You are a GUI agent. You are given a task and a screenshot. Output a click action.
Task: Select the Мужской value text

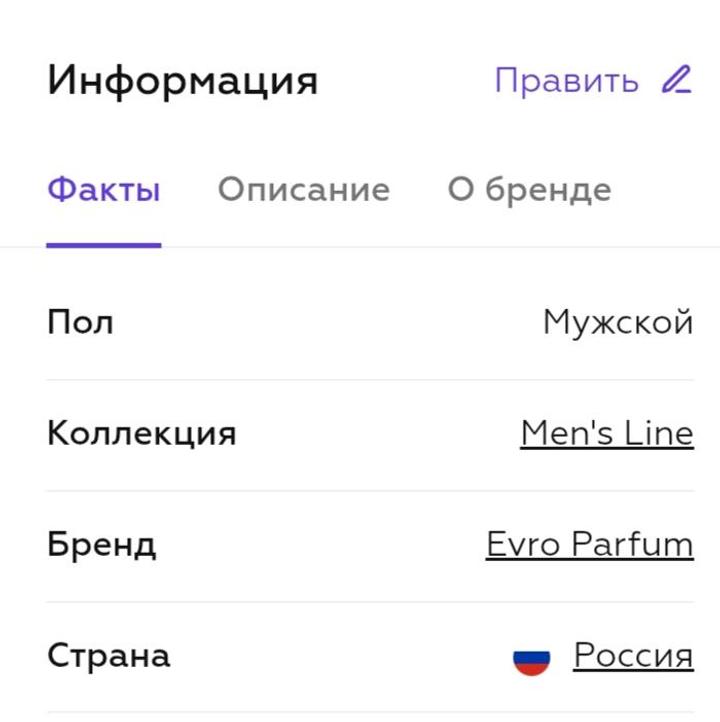(617, 323)
